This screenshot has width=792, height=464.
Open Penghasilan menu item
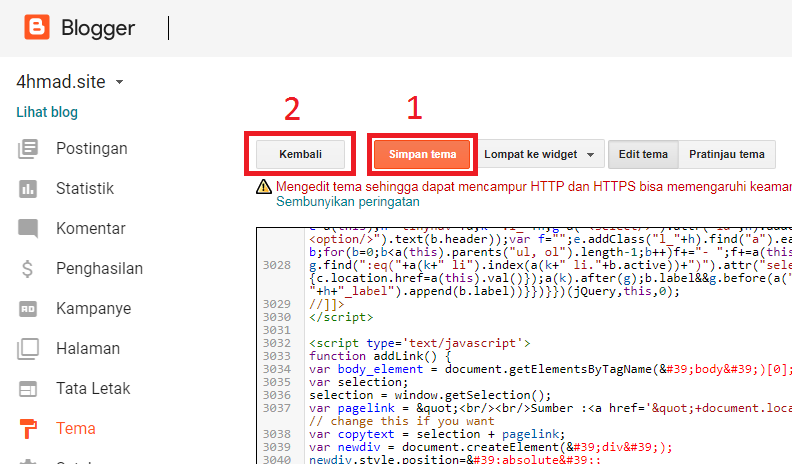pos(100,268)
